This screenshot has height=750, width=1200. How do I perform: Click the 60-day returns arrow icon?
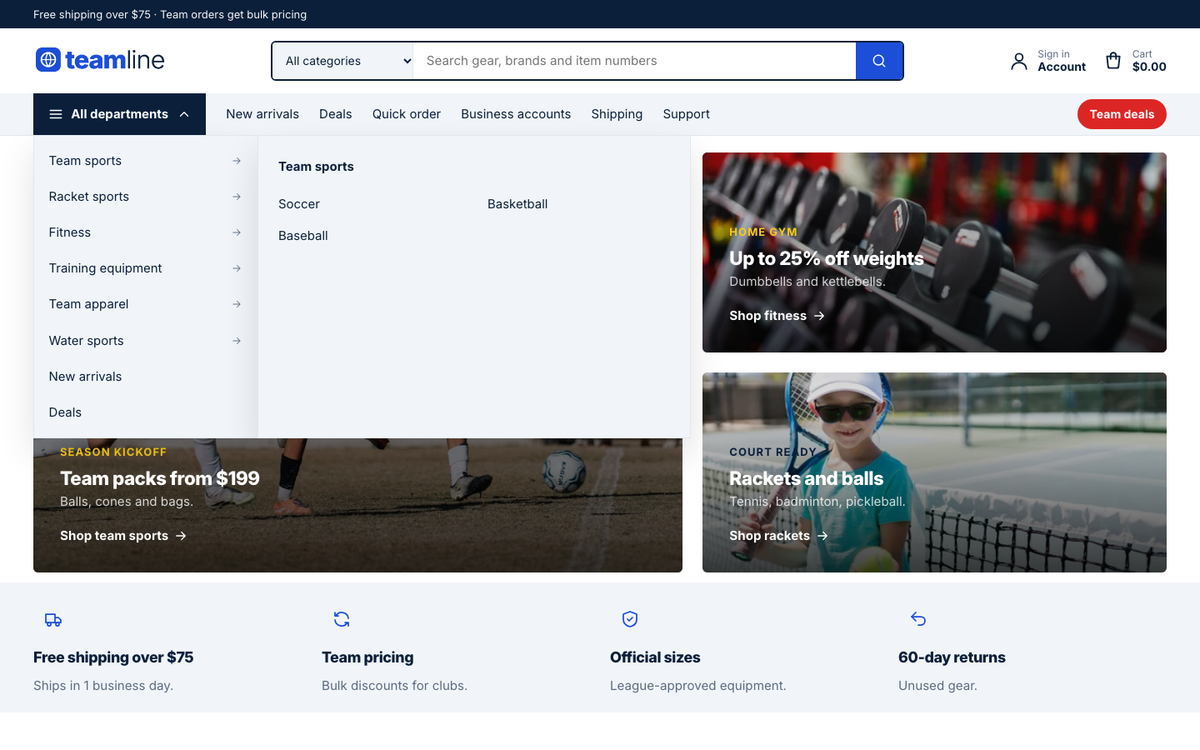918,619
